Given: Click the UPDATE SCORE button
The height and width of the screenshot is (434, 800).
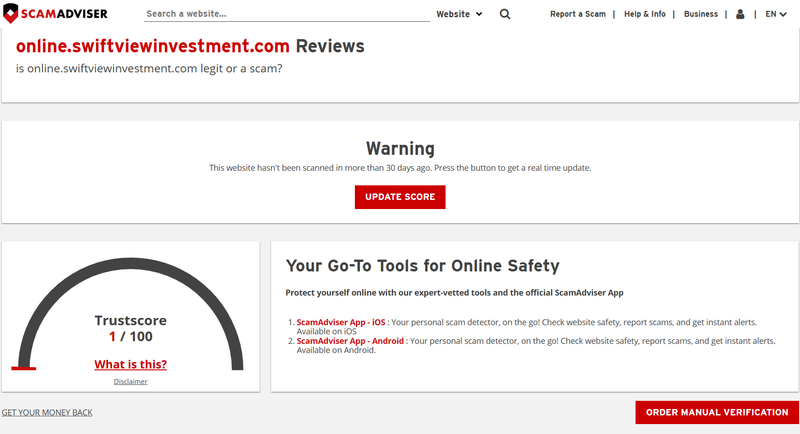Looking at the screenshot, I should (x=400, y=197).
